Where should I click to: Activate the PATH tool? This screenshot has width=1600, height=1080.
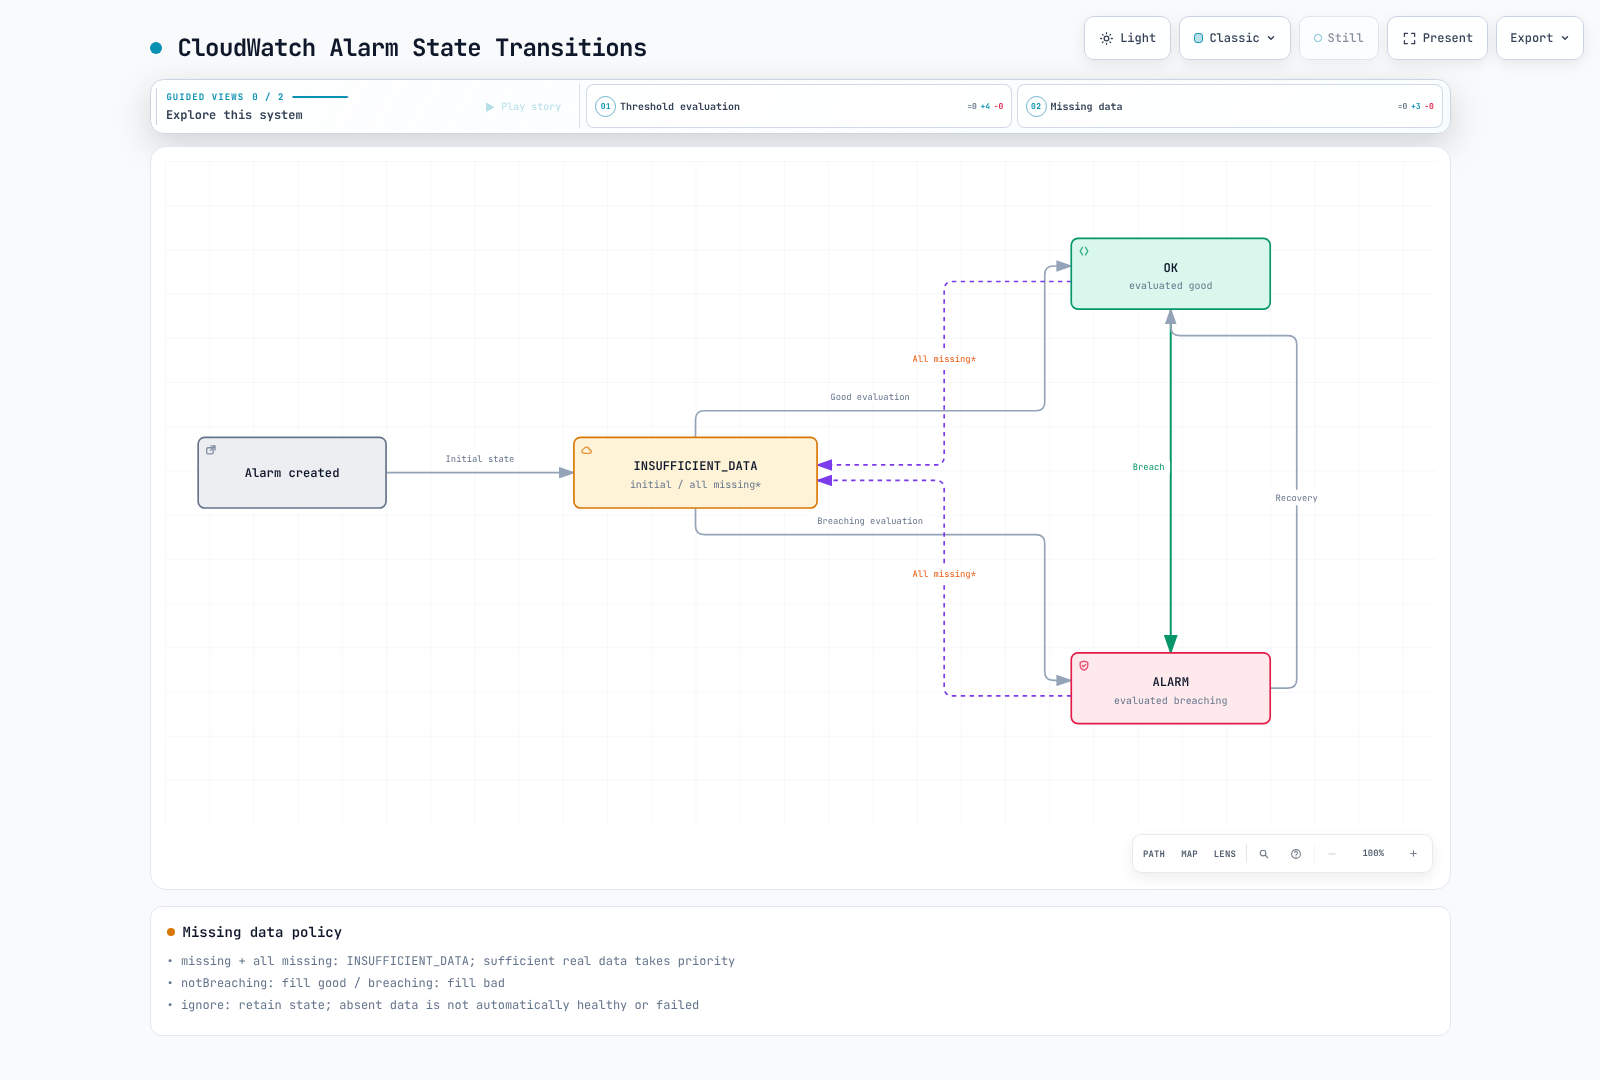[1154, 854]
